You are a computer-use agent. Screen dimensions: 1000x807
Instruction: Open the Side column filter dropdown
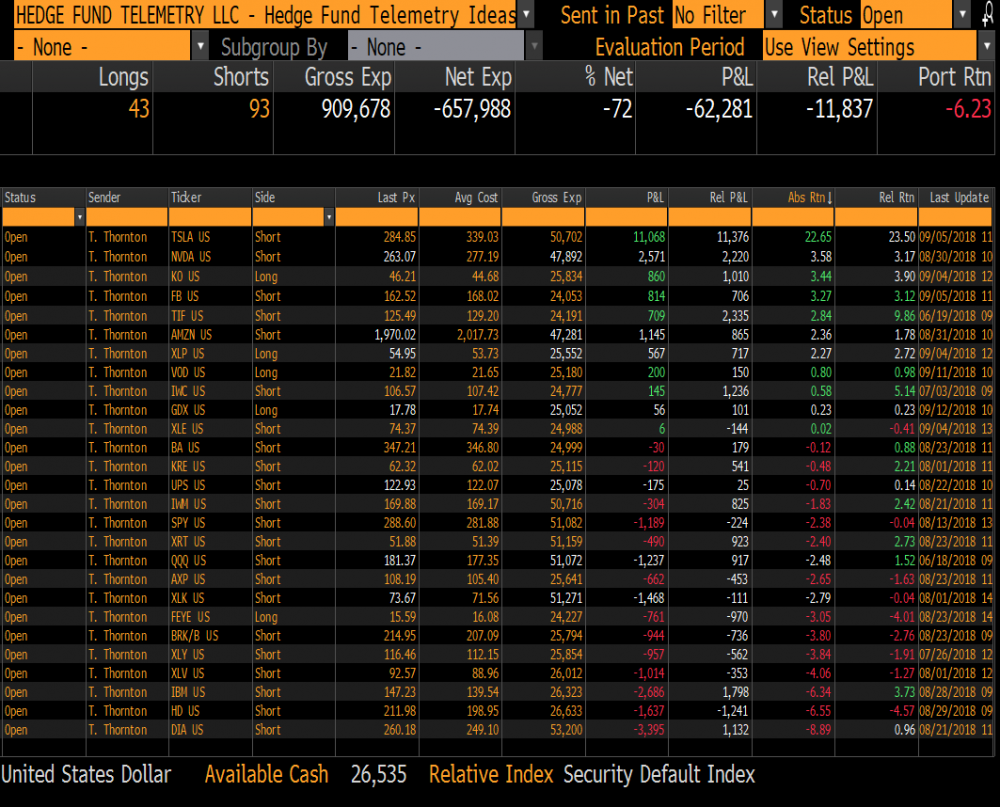point(329,218)
